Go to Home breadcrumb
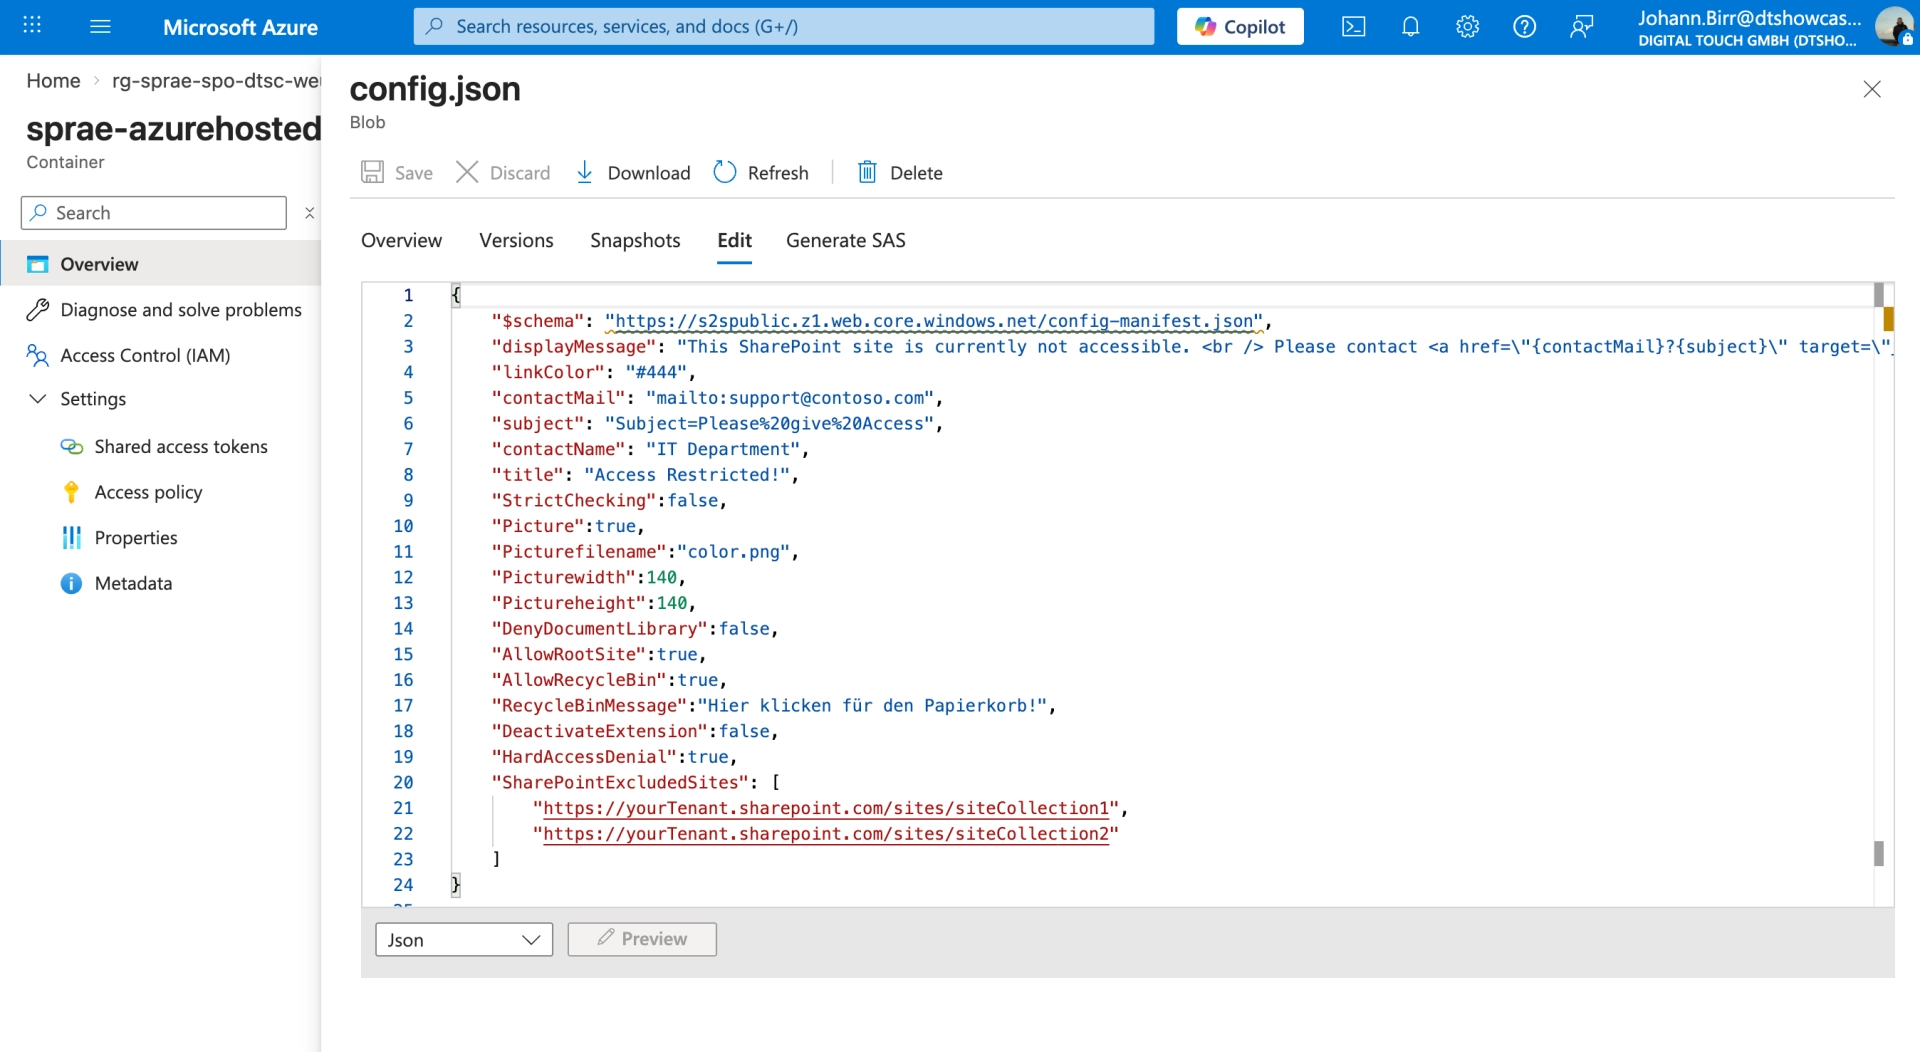Image resolution: width=1920 pixels, height=1052 pixels. click(x=53, y=81)
